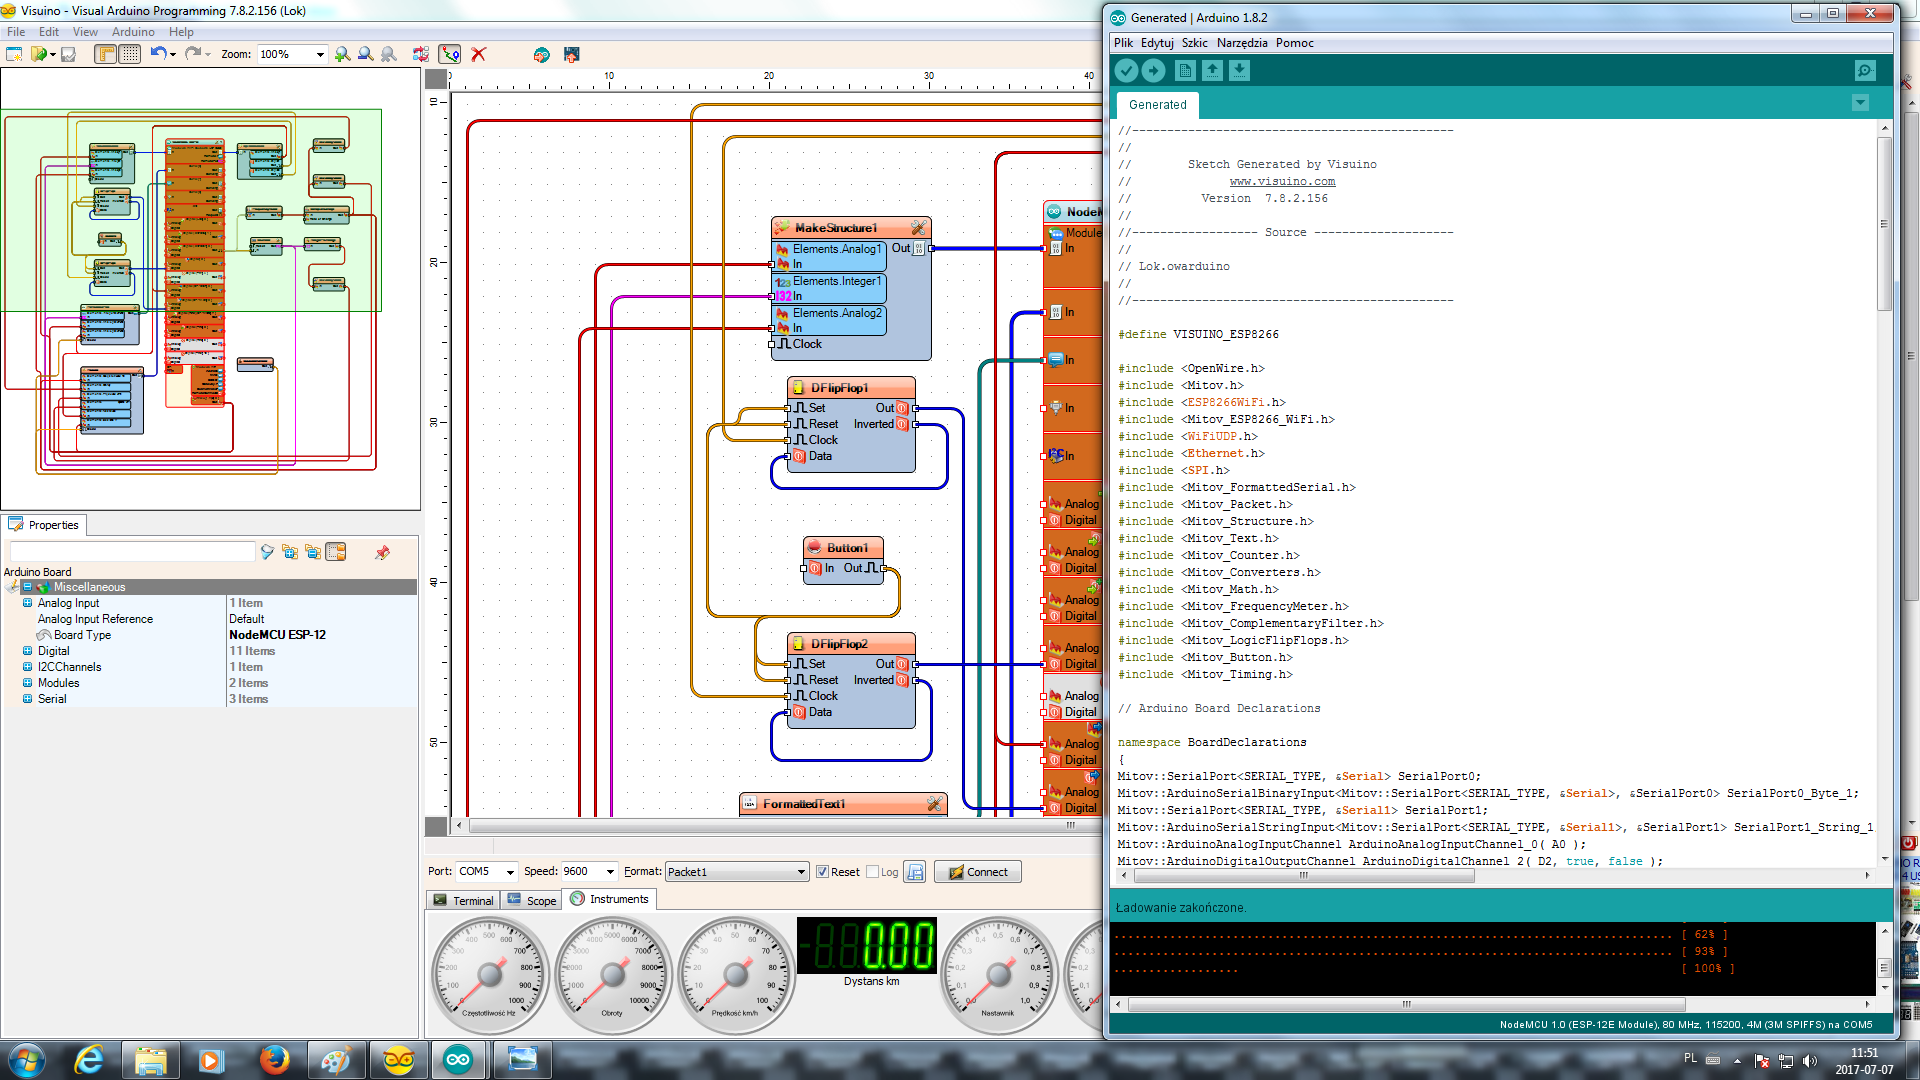The image size is (1920, 1080).
Task: Click the log file save icon beside Log
Action: click(915, 872)
